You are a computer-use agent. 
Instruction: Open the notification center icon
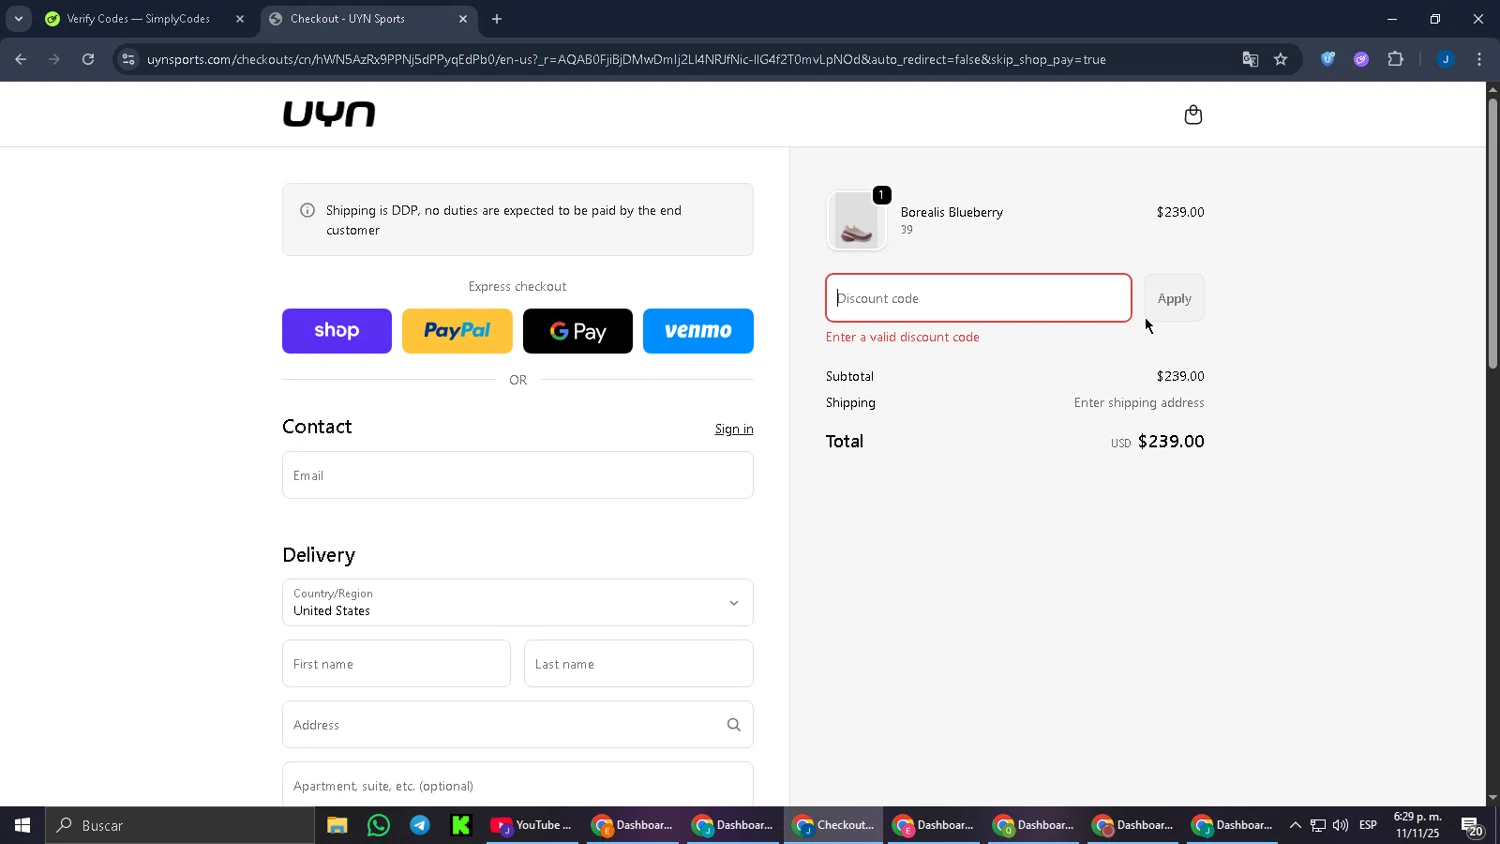1472,826
